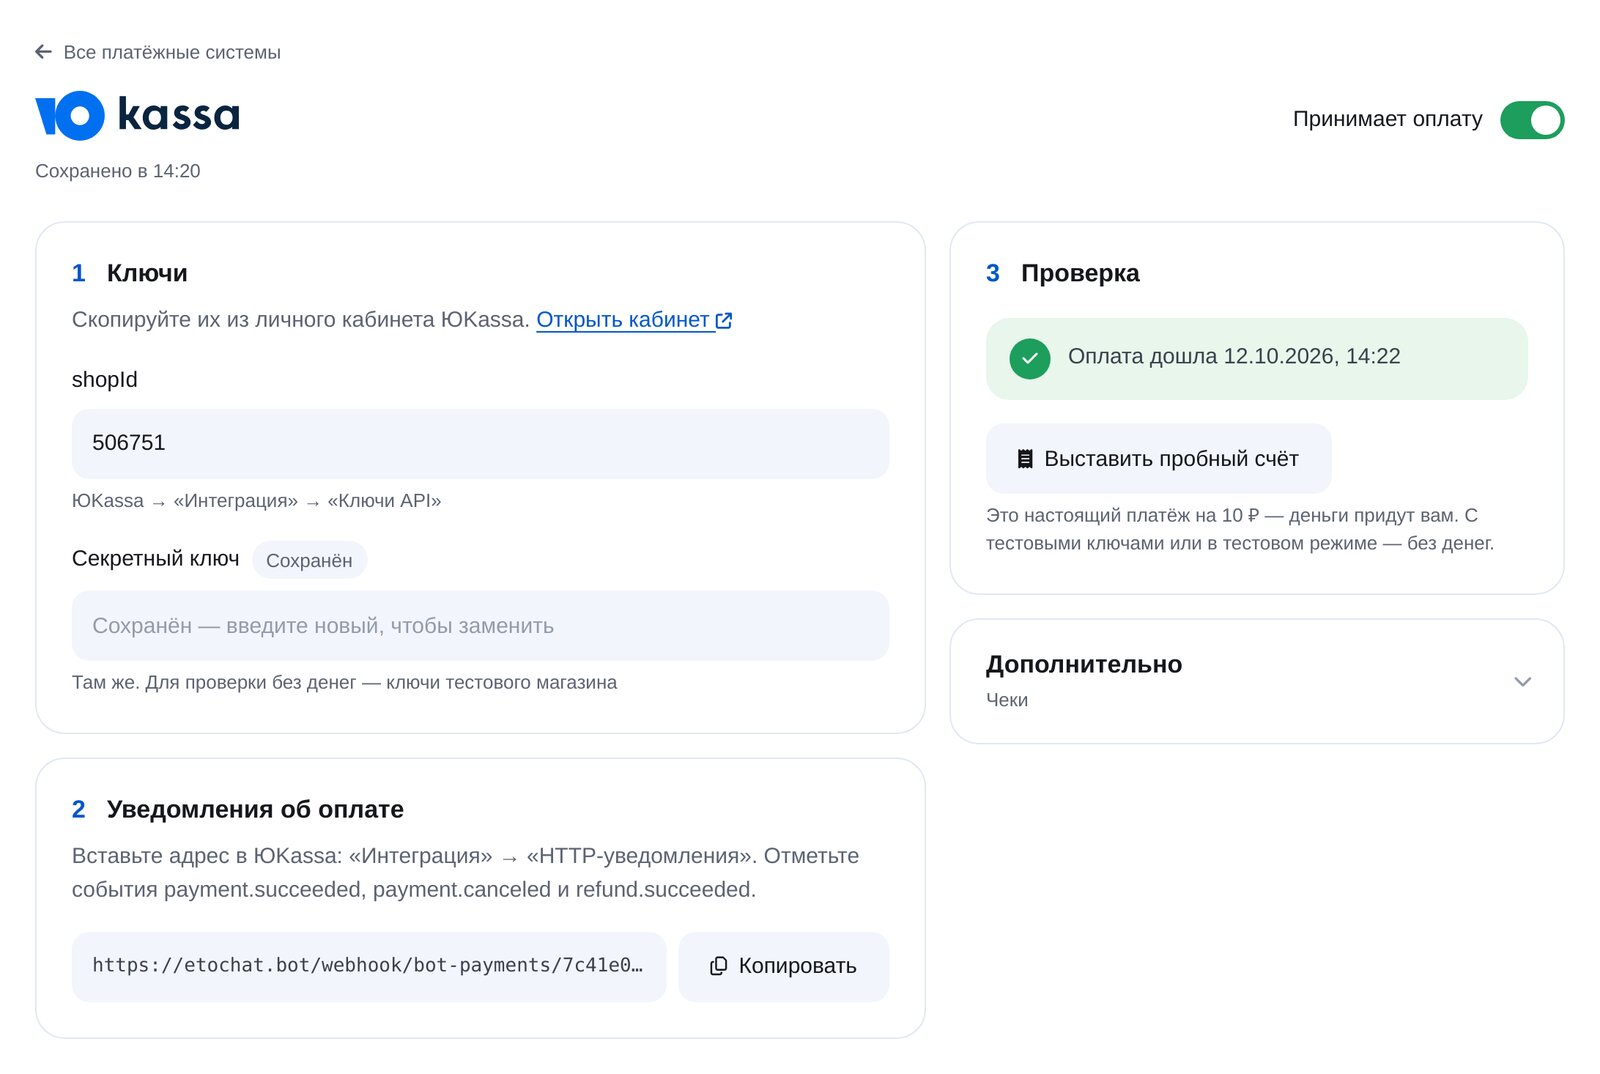Click Все платёжные системы back link

[x=158, y=52]
